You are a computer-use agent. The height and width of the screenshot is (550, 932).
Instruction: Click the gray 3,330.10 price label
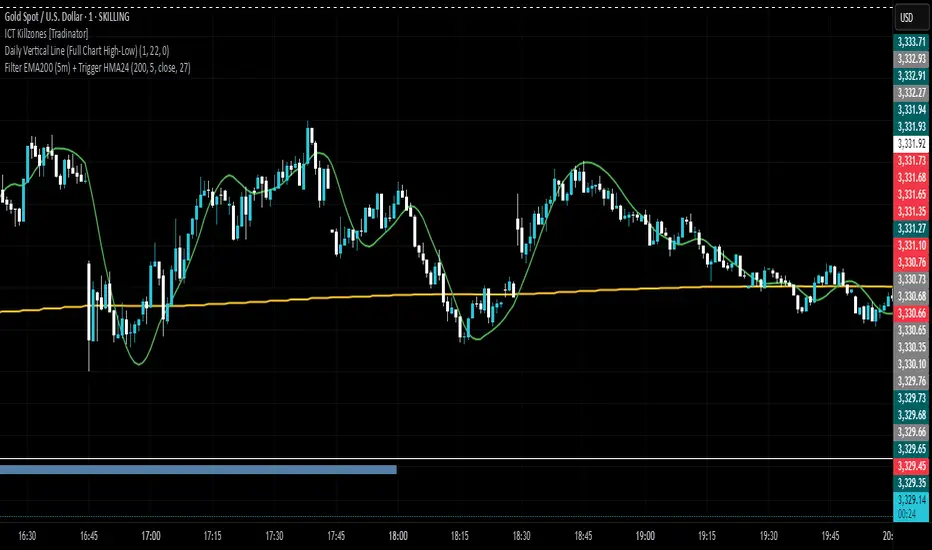[x=911, y=364]
